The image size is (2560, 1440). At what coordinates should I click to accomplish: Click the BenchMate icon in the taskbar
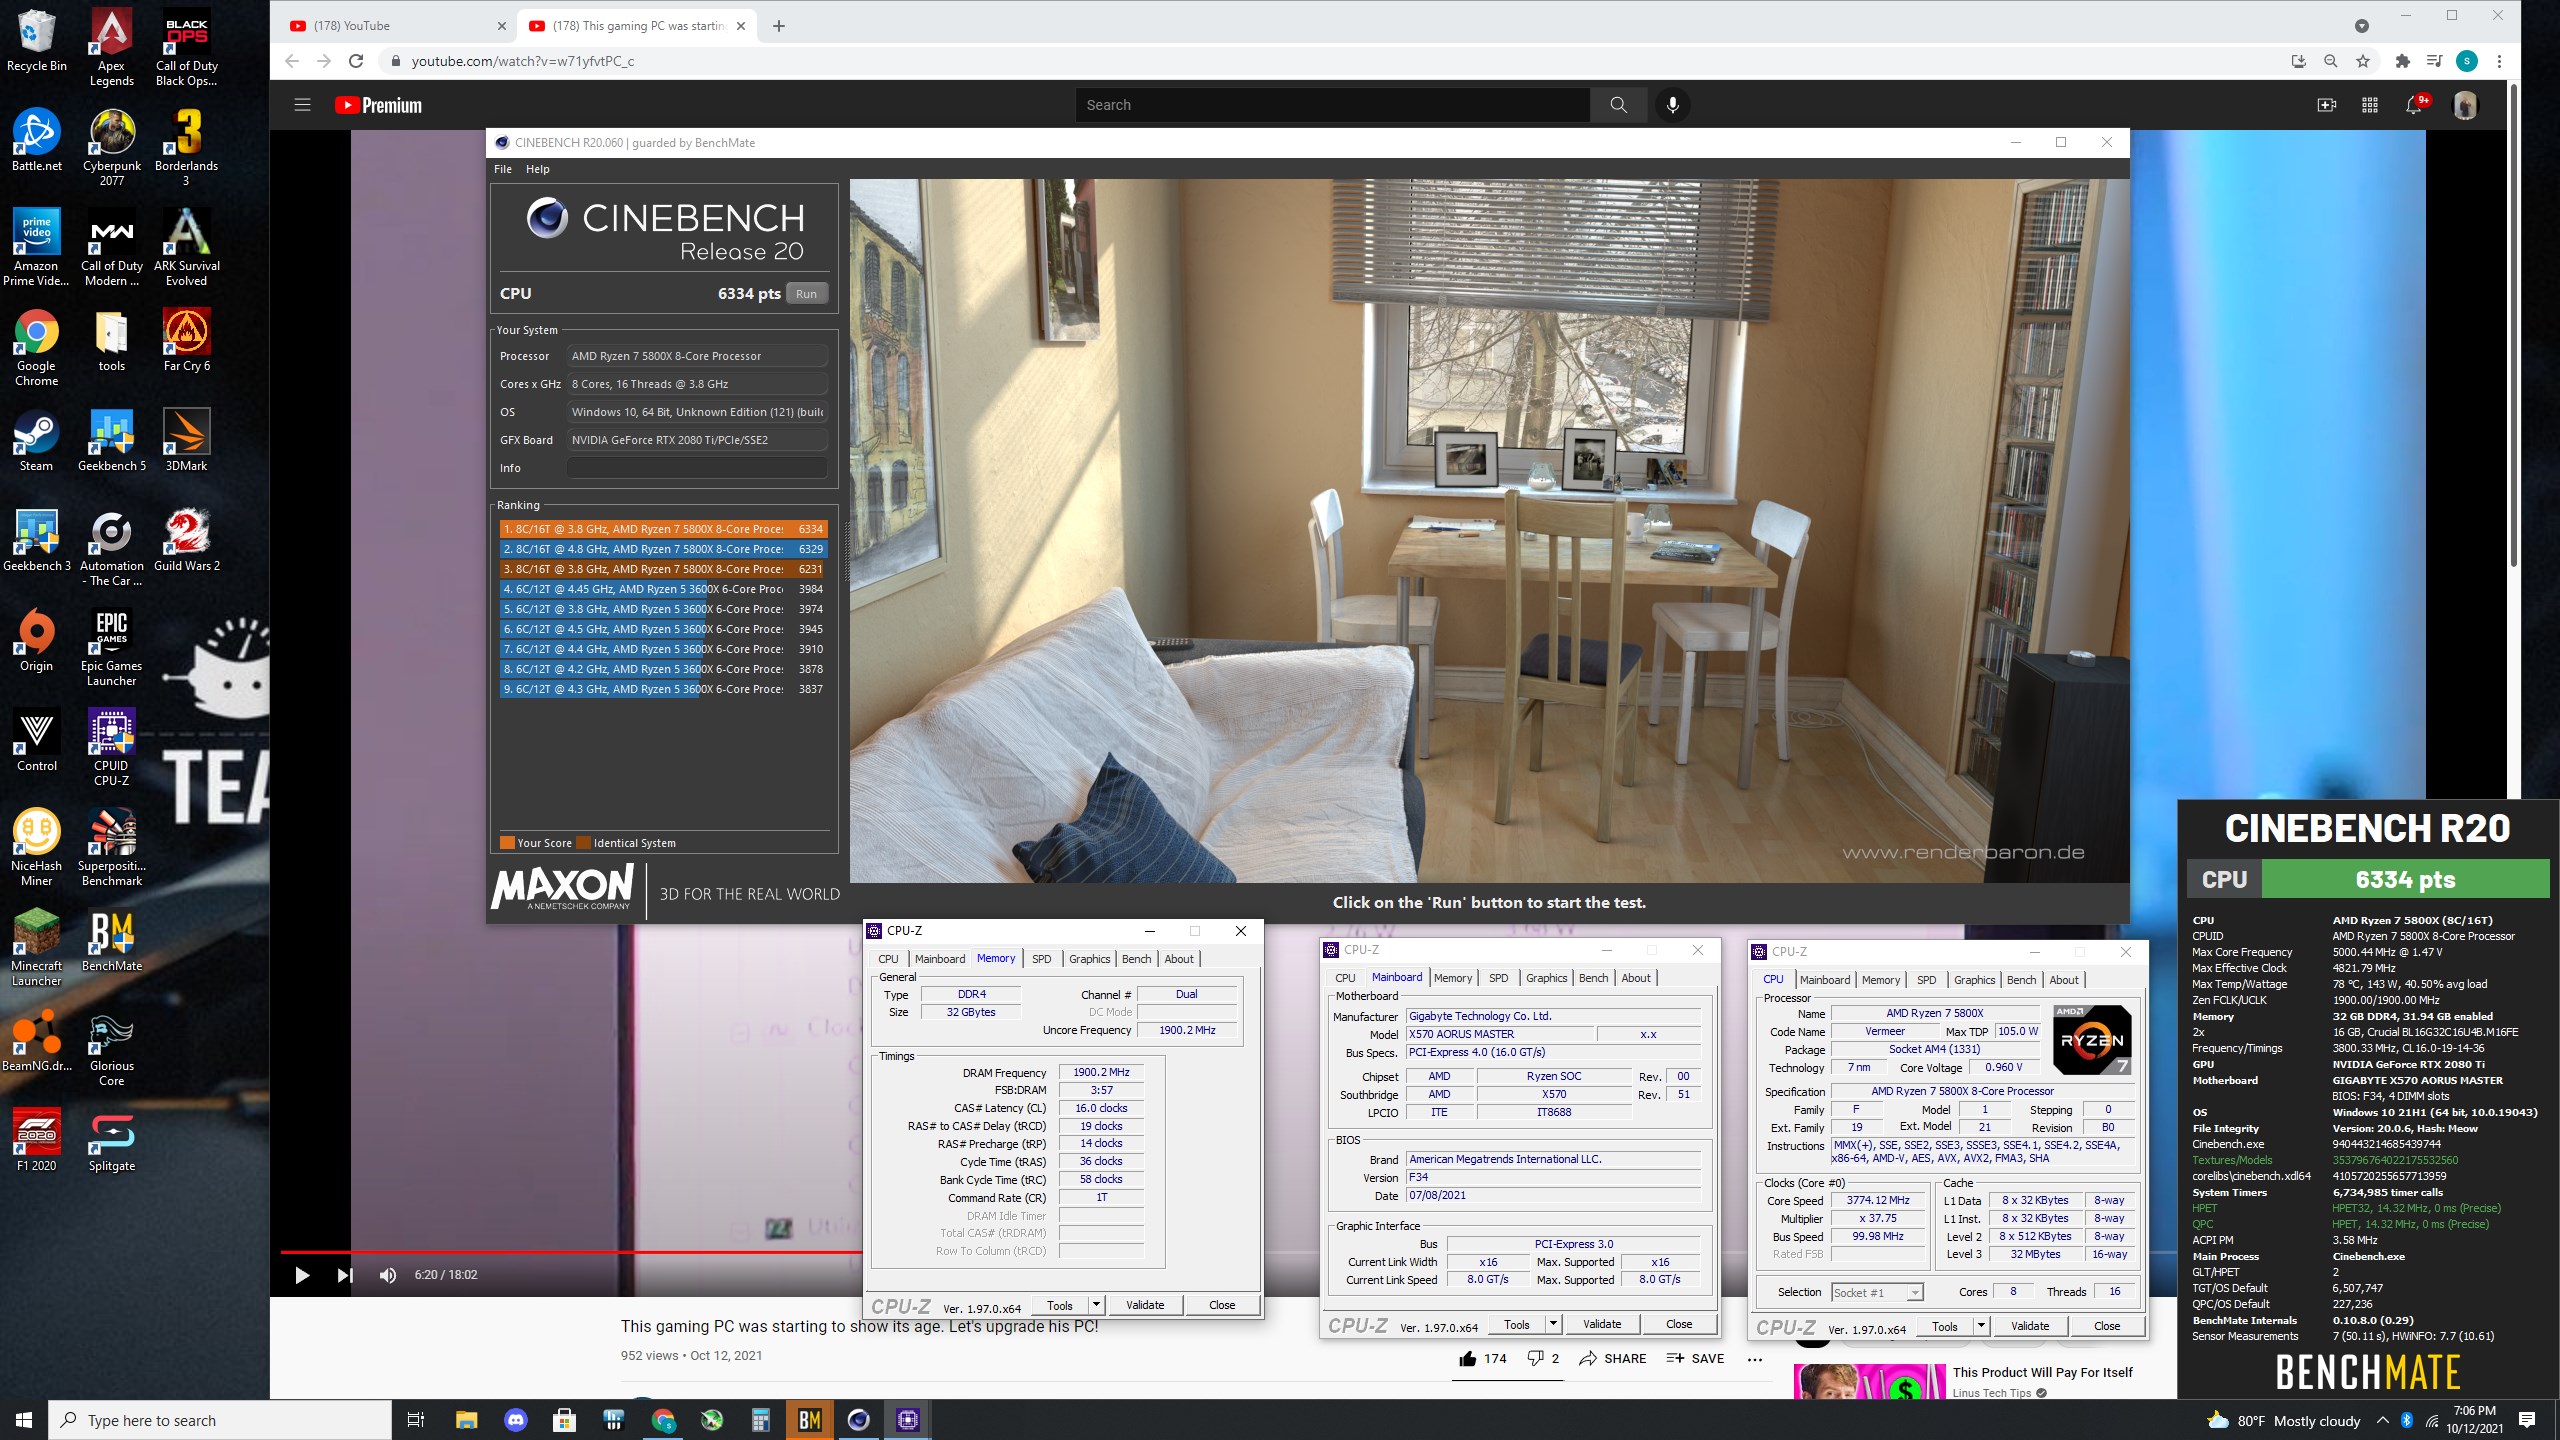coord(809,1419)
